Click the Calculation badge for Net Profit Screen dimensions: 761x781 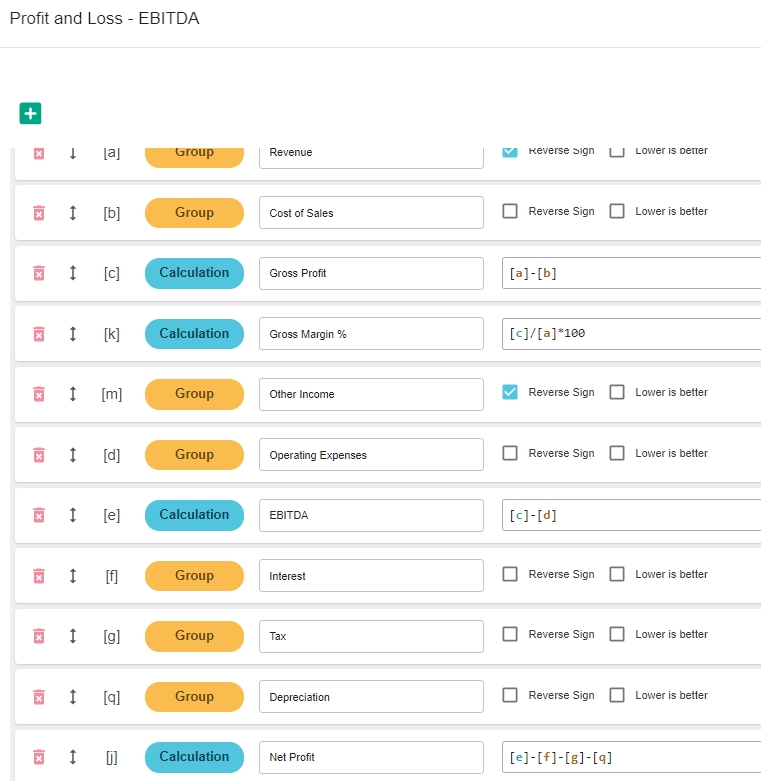pyautogui.click(x=194, y=757)
